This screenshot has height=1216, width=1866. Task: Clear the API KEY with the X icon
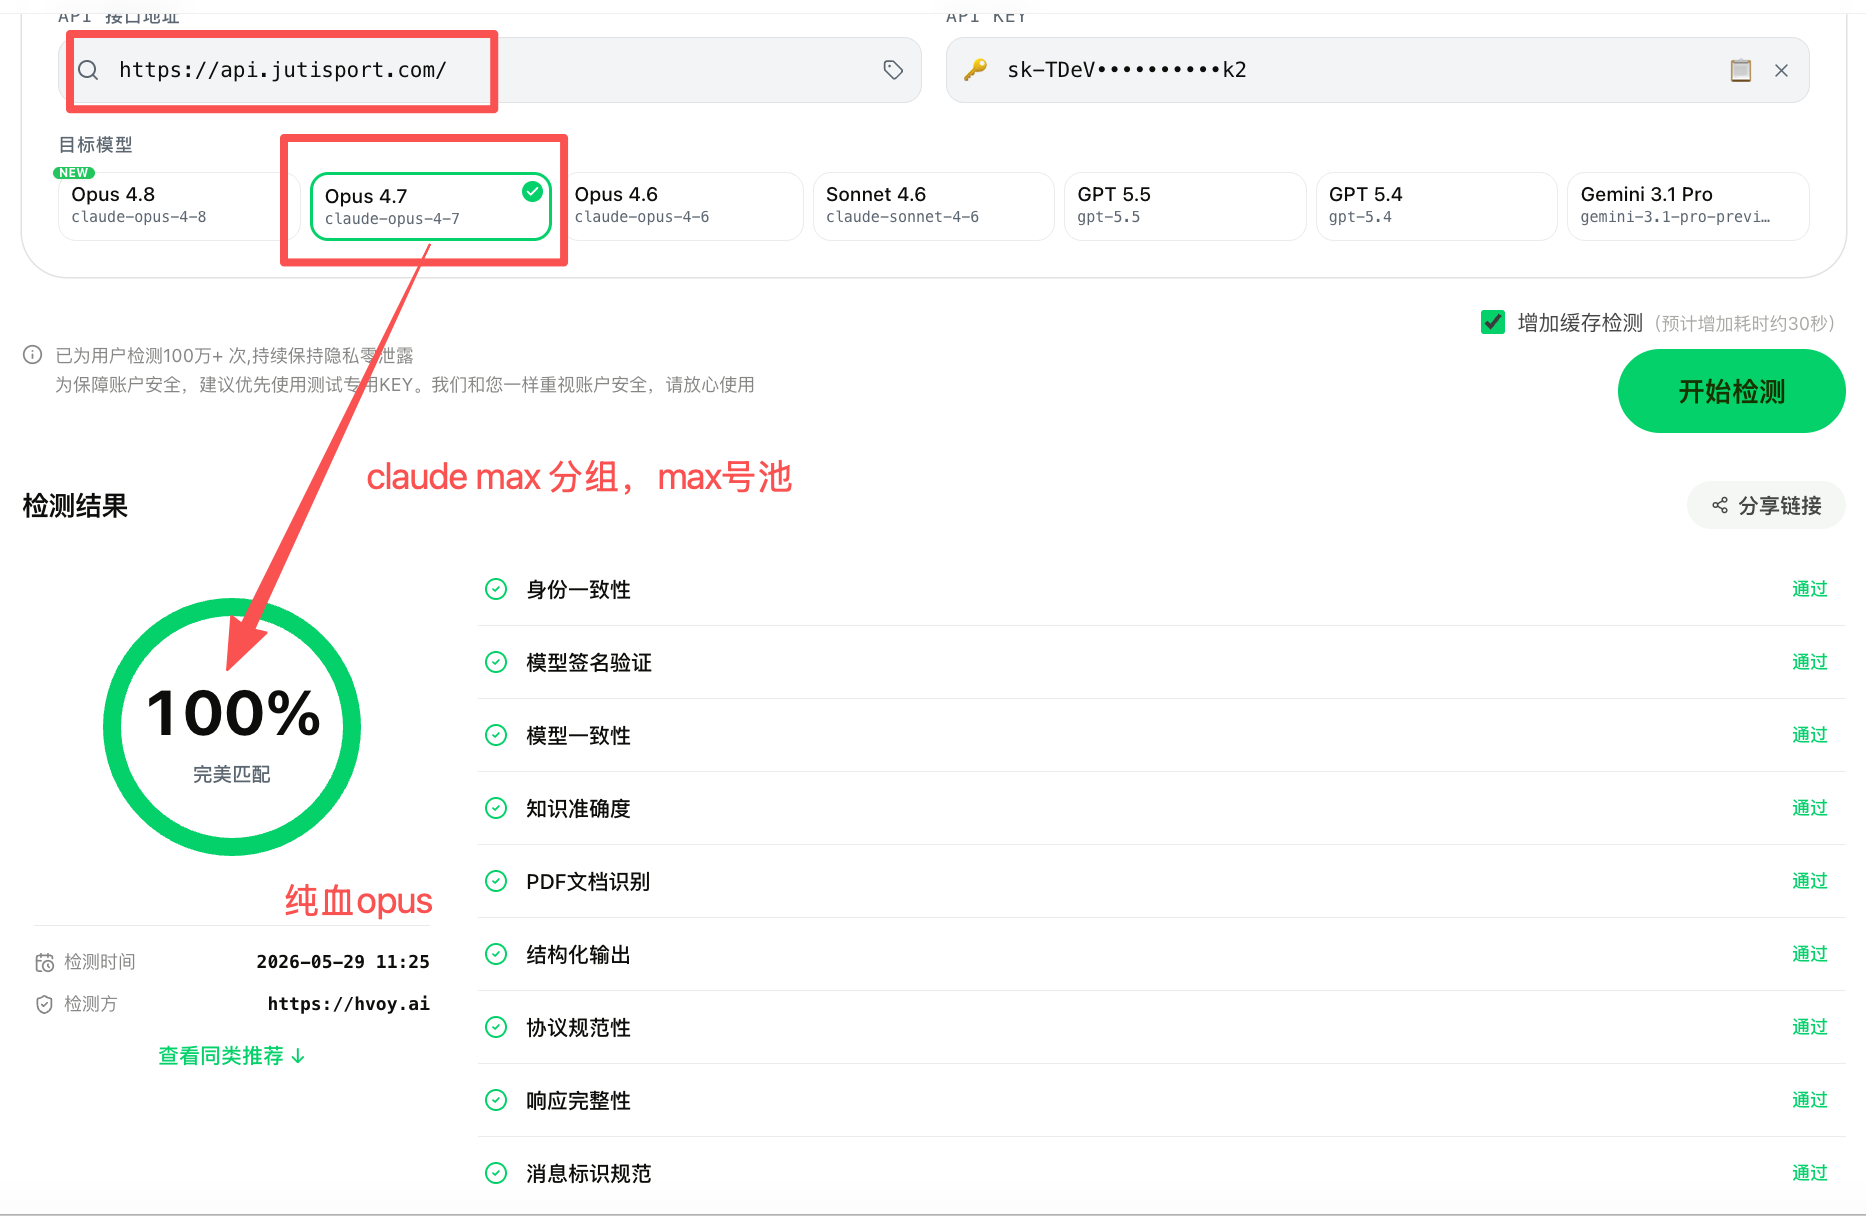(x=1781, y=70)
